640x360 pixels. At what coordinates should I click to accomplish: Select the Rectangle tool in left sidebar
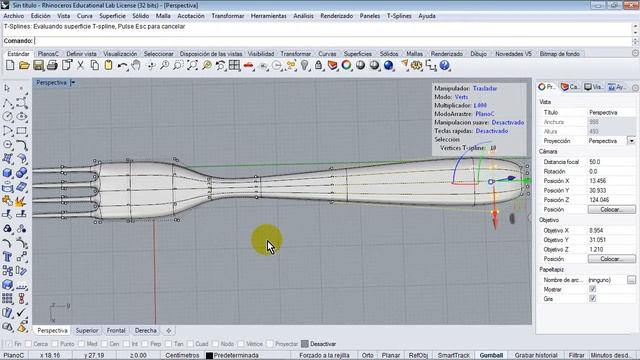(x=22, y=131)
